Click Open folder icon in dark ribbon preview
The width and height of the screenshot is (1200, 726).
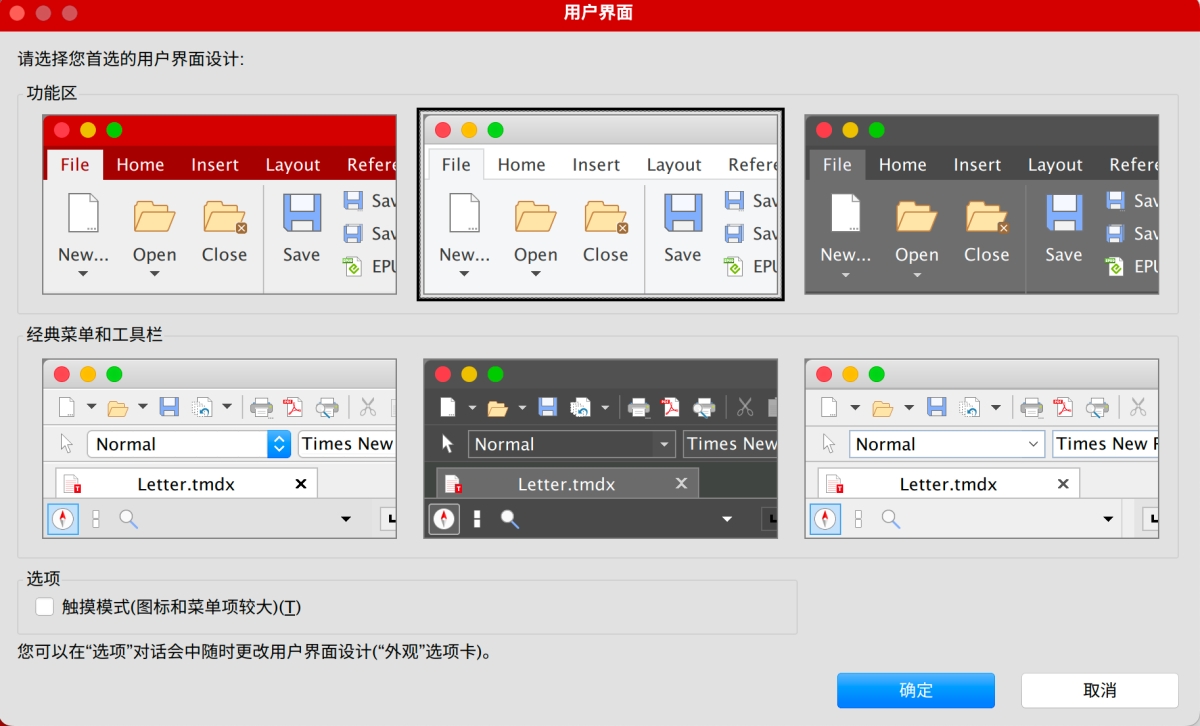tap(916, 215)
